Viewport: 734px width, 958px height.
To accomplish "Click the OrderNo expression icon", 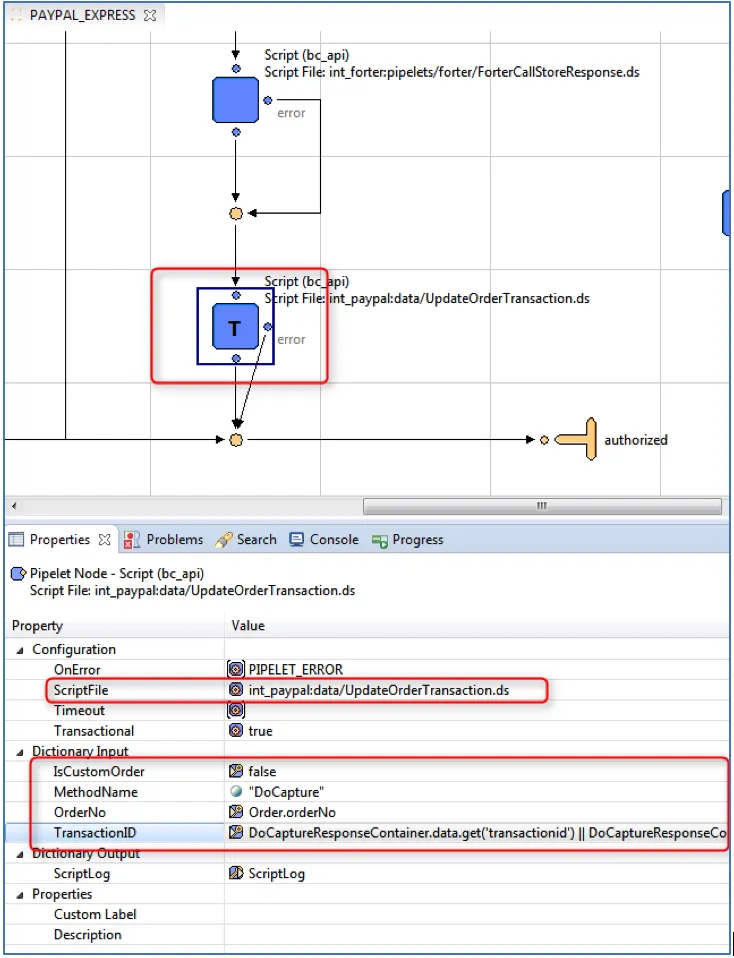I will pos(236,812).
